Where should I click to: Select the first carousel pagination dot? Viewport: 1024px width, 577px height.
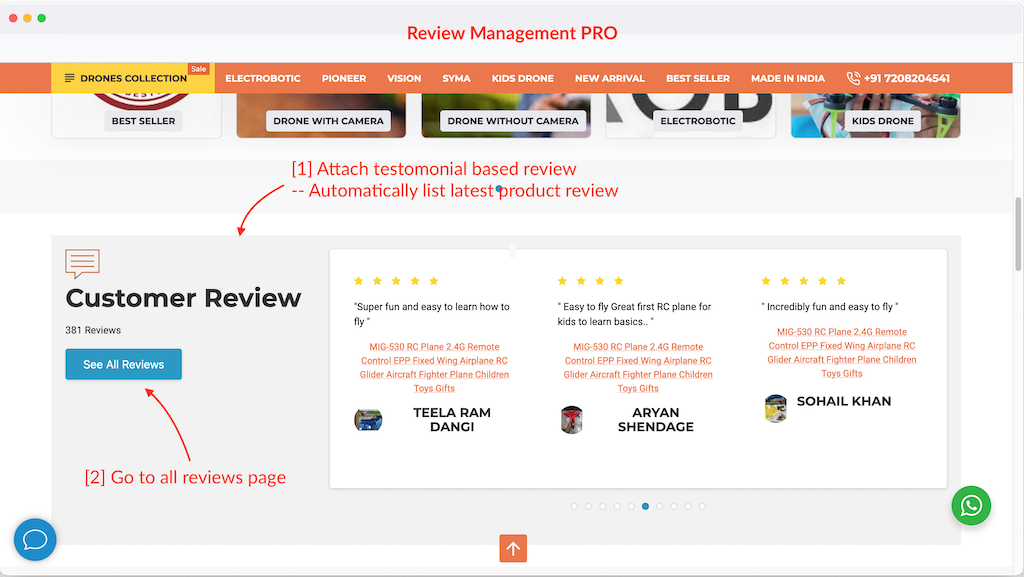574,506
